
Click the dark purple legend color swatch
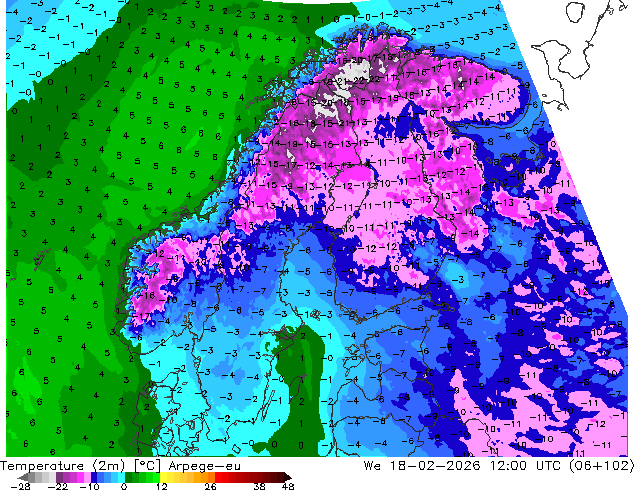coord(59,477)
